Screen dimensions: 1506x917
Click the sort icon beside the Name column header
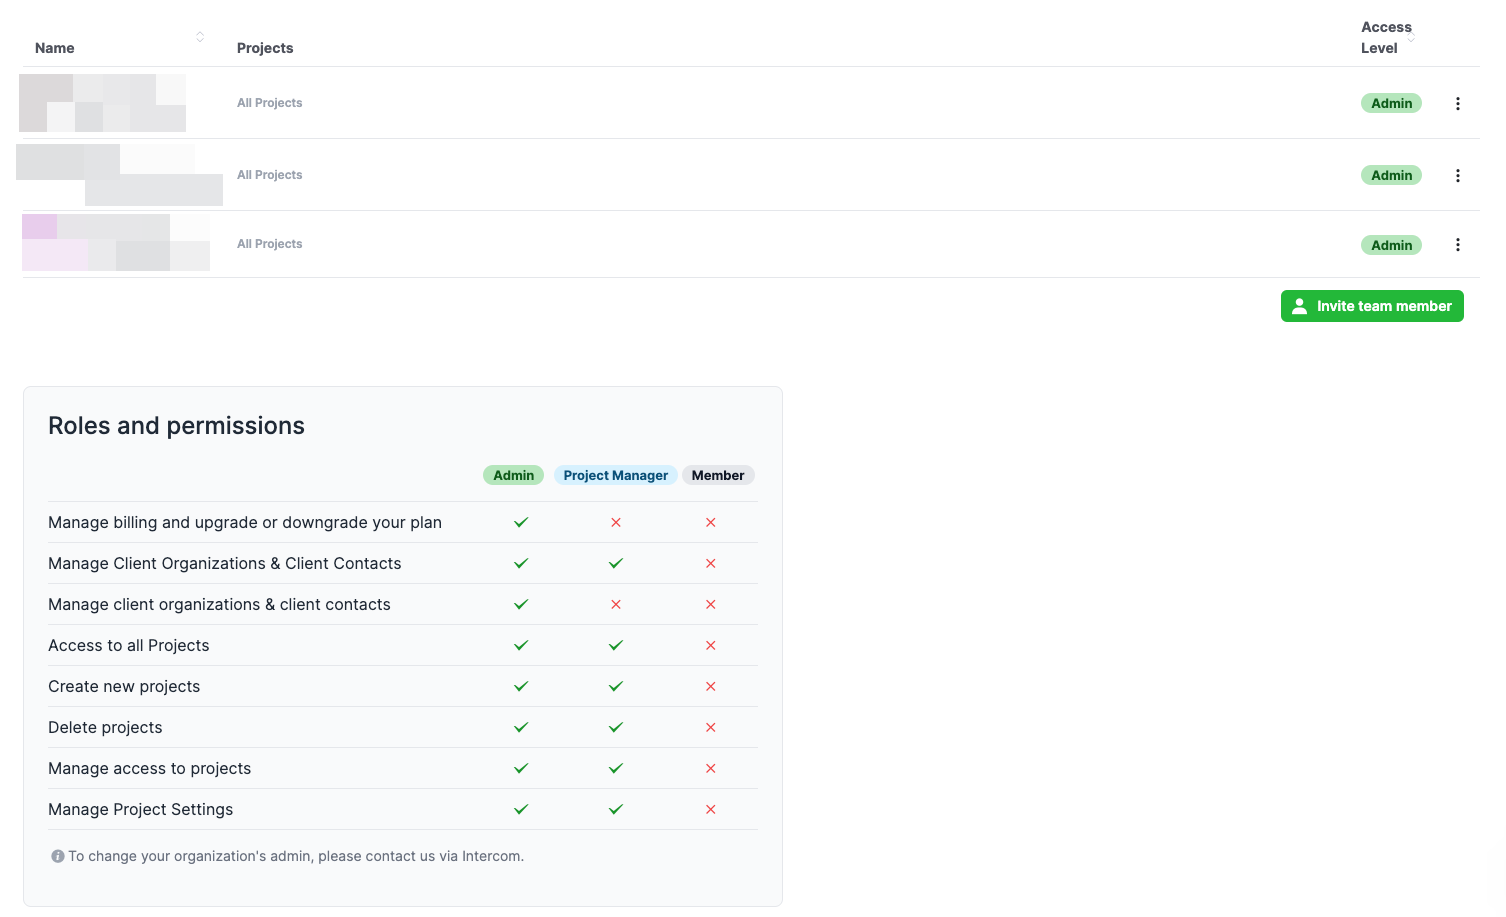point(200,36)
